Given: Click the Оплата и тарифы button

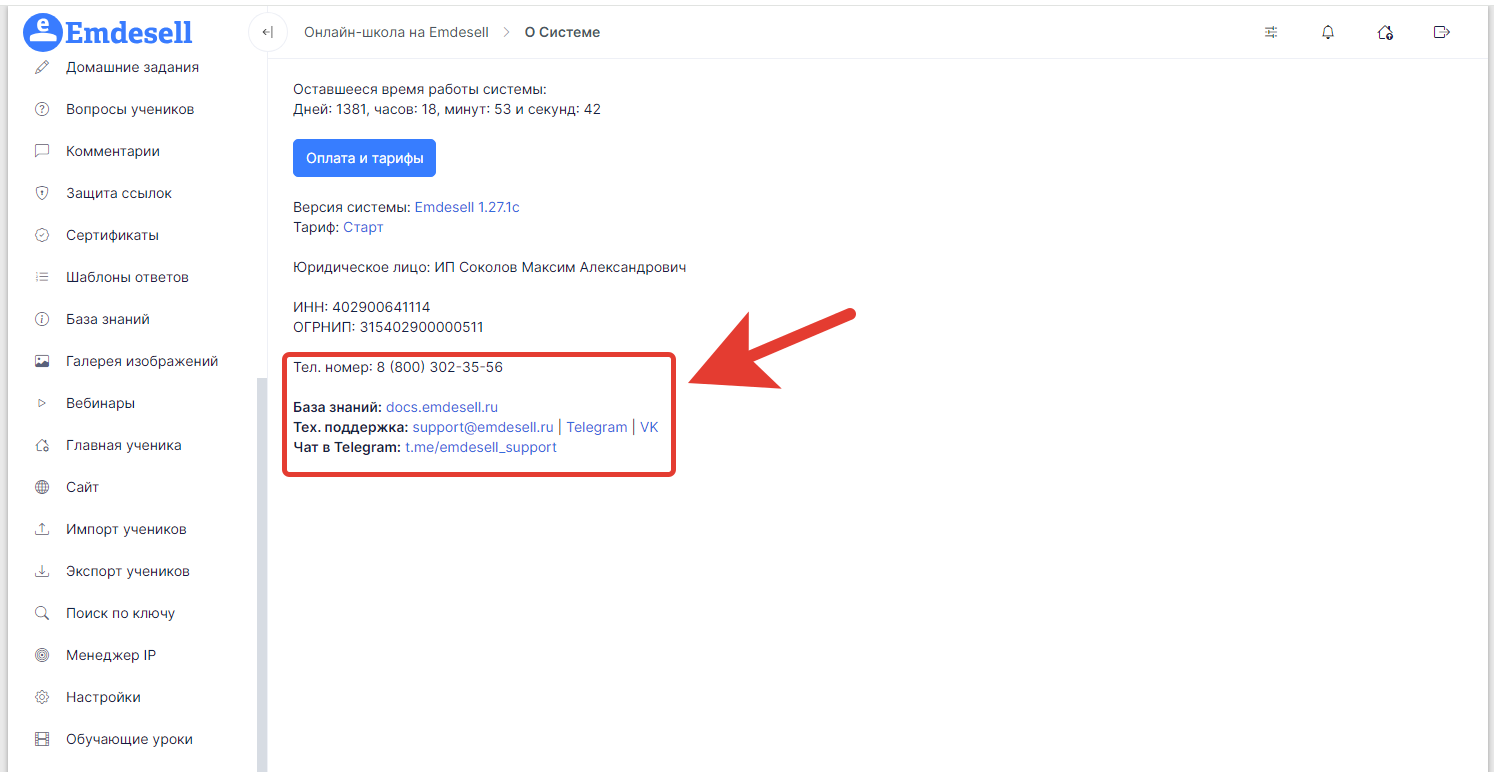Looking at the screenshot, I should (x=364, y=158).
